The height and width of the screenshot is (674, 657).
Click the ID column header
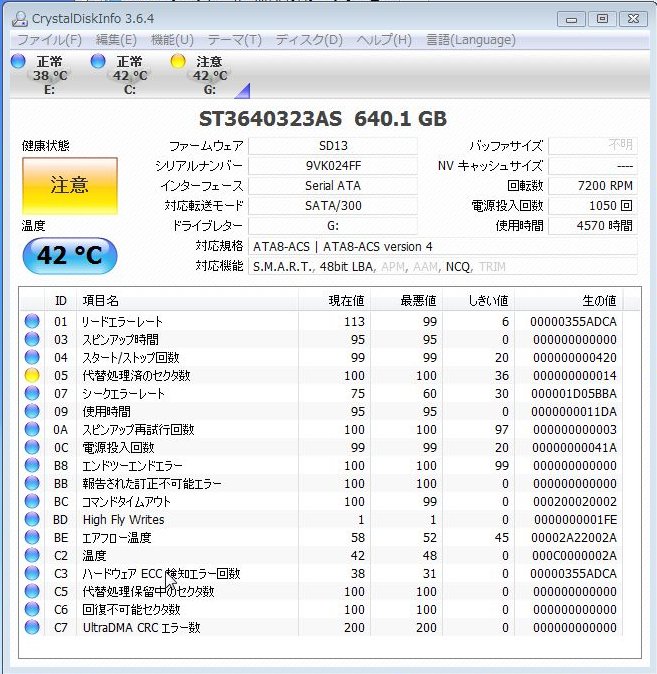pos(60,300)
